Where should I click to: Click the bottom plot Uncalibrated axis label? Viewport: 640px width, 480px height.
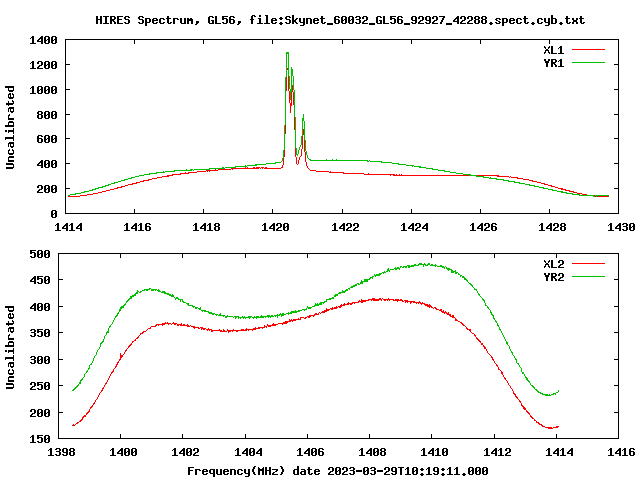[10, 347]
